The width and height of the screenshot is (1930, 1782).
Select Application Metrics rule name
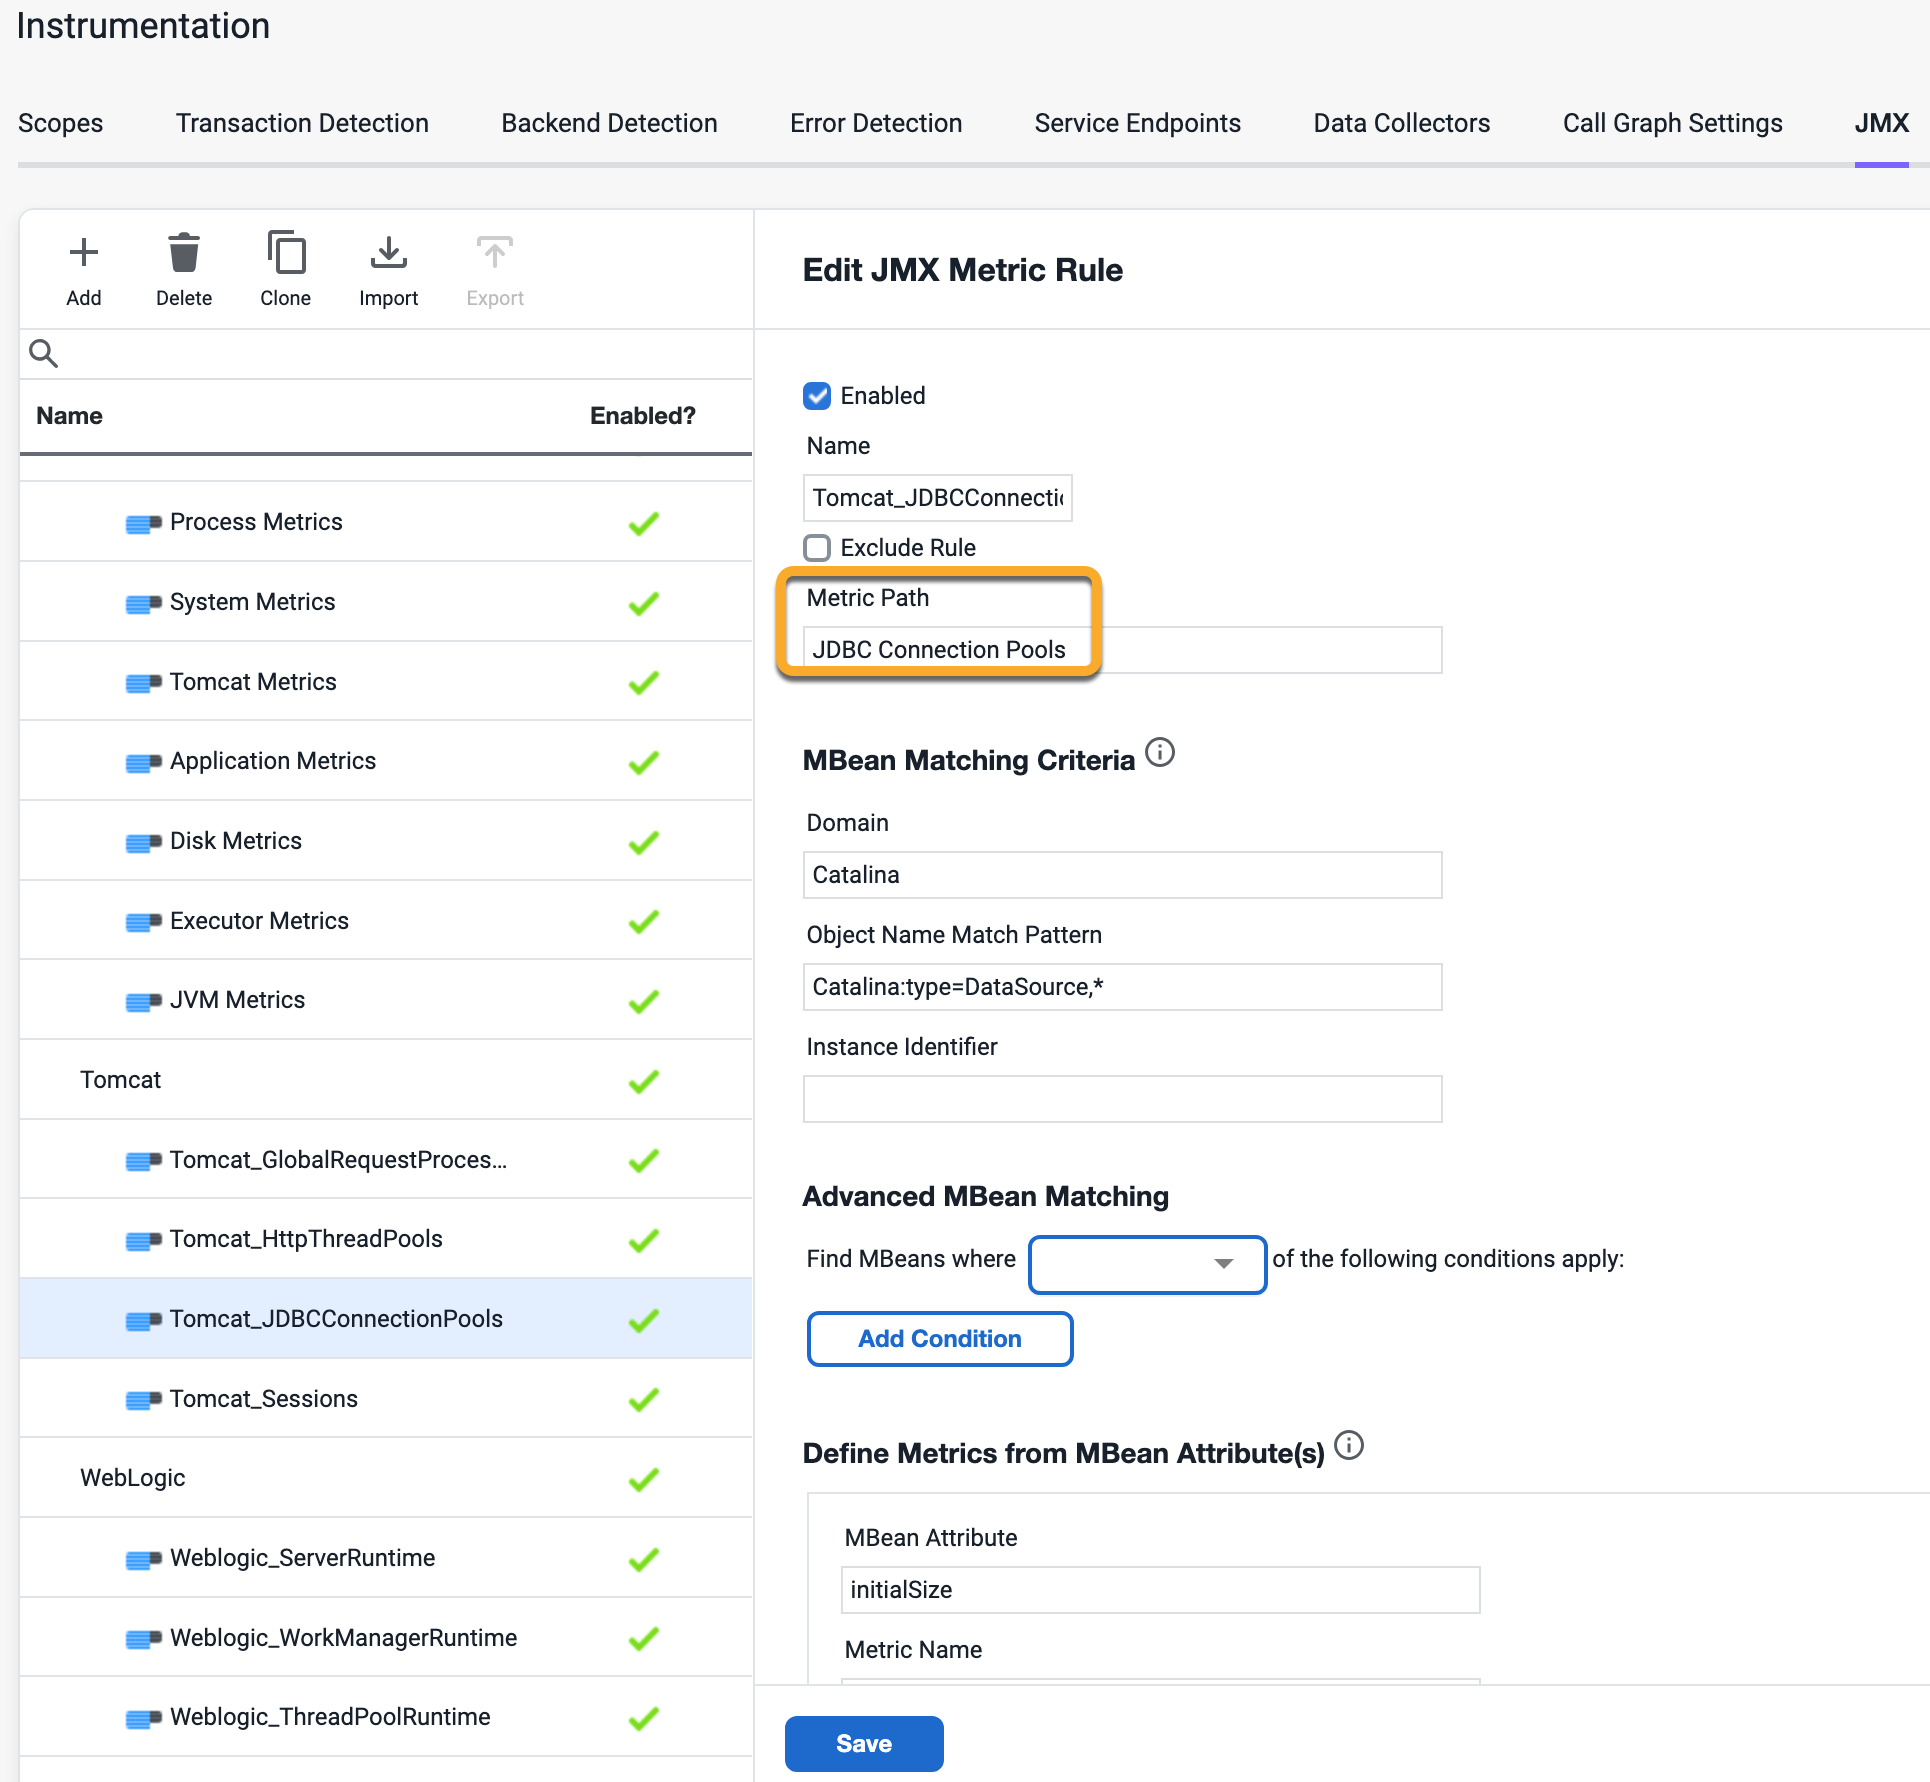[273, 761]
